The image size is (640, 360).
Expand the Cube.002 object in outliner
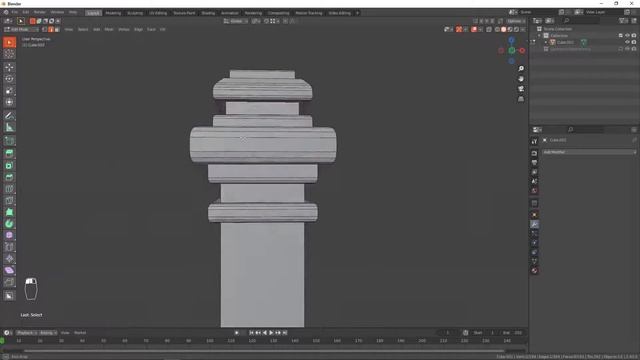(x=546, y=42)
